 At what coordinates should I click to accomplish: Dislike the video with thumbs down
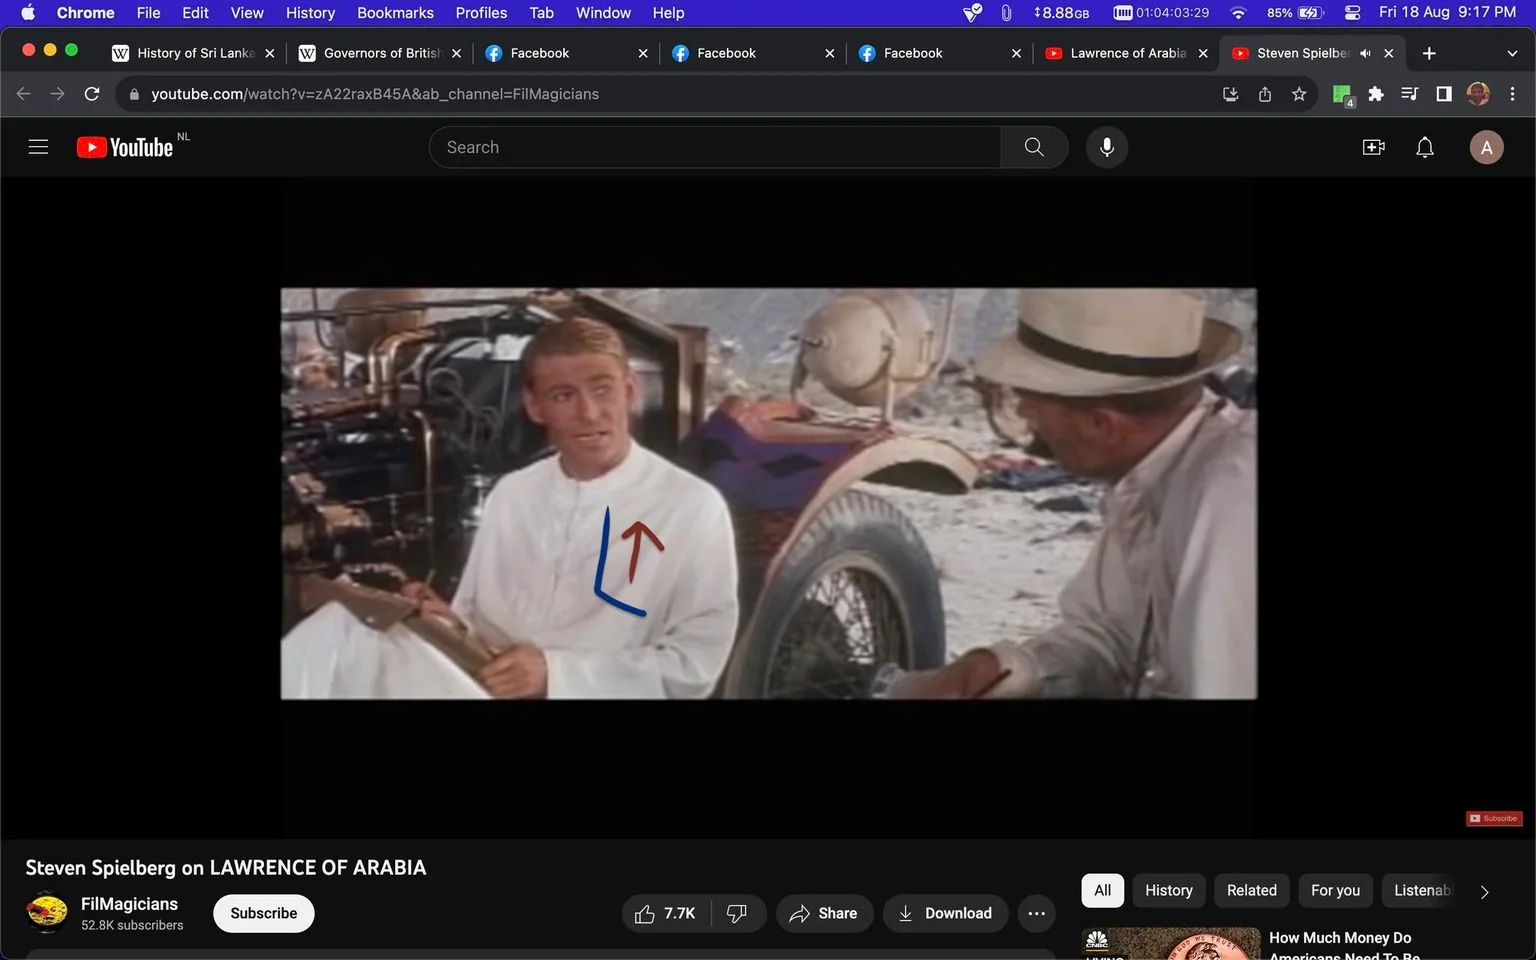point(737,913)
